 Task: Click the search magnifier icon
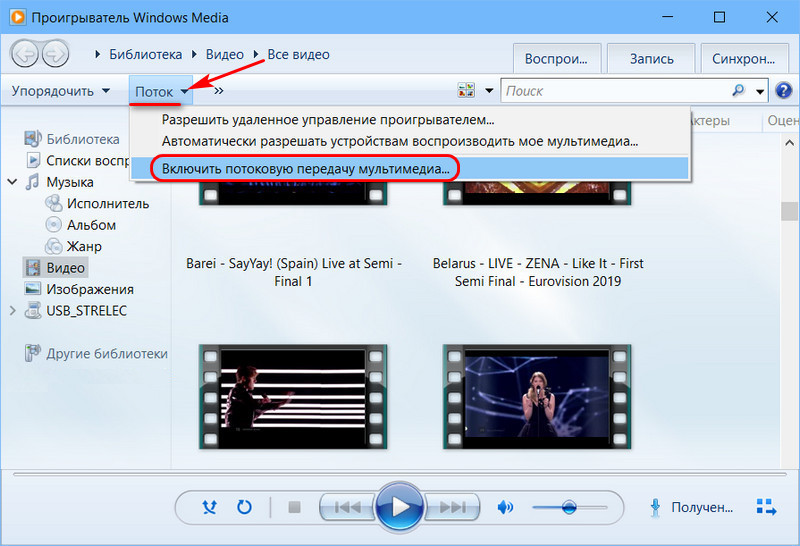pyautogui.click(x=738, y=91)
